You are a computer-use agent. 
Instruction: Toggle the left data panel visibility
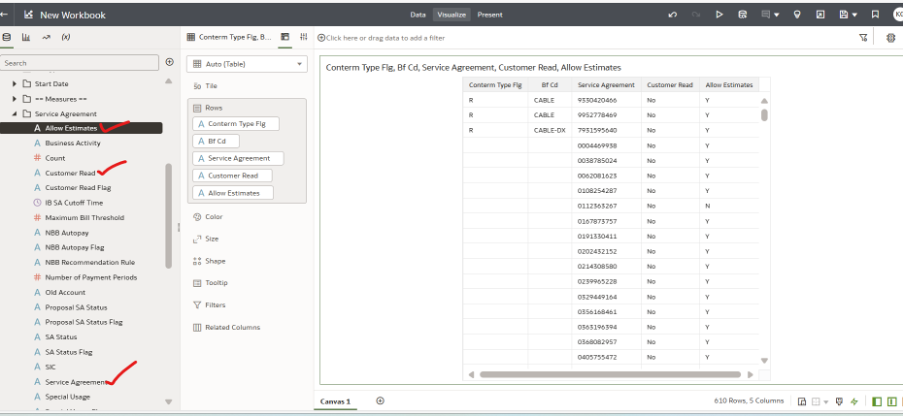click(x=877, y=401)
